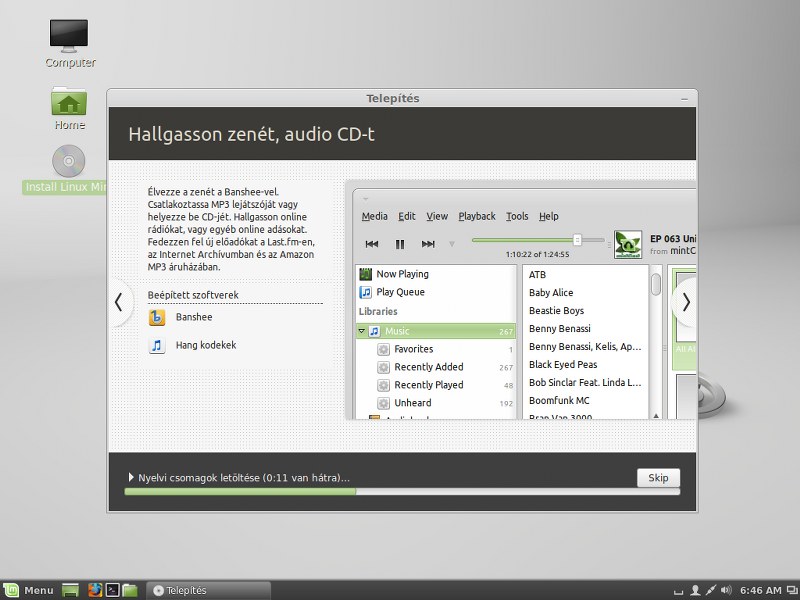Select Now Playing in the Banshee sidebar

pos(437,274)
